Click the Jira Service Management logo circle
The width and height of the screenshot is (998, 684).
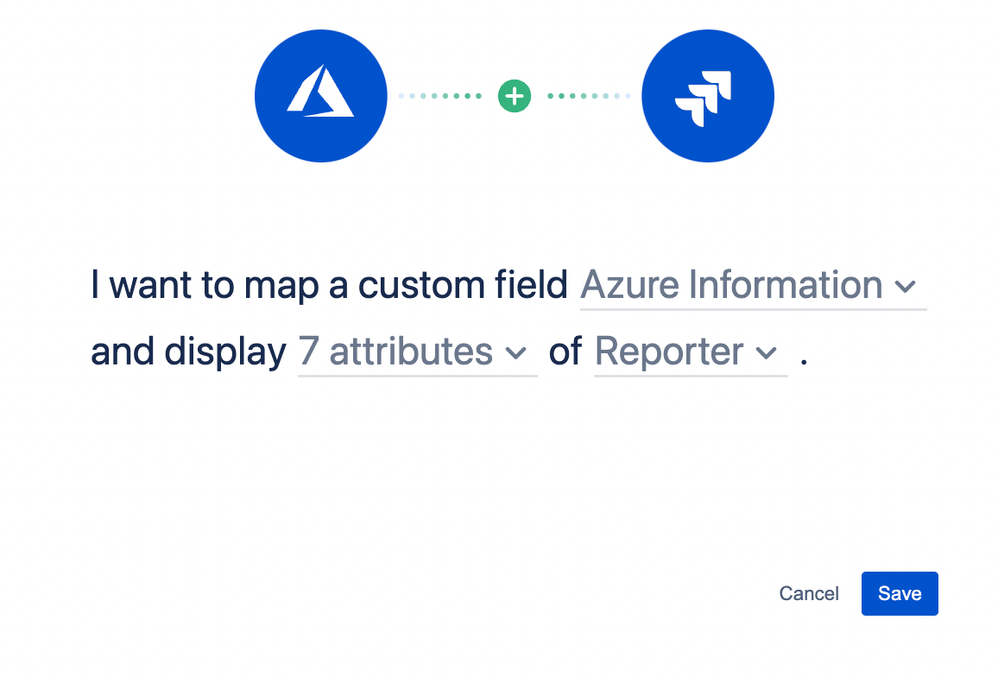(708, 96)
